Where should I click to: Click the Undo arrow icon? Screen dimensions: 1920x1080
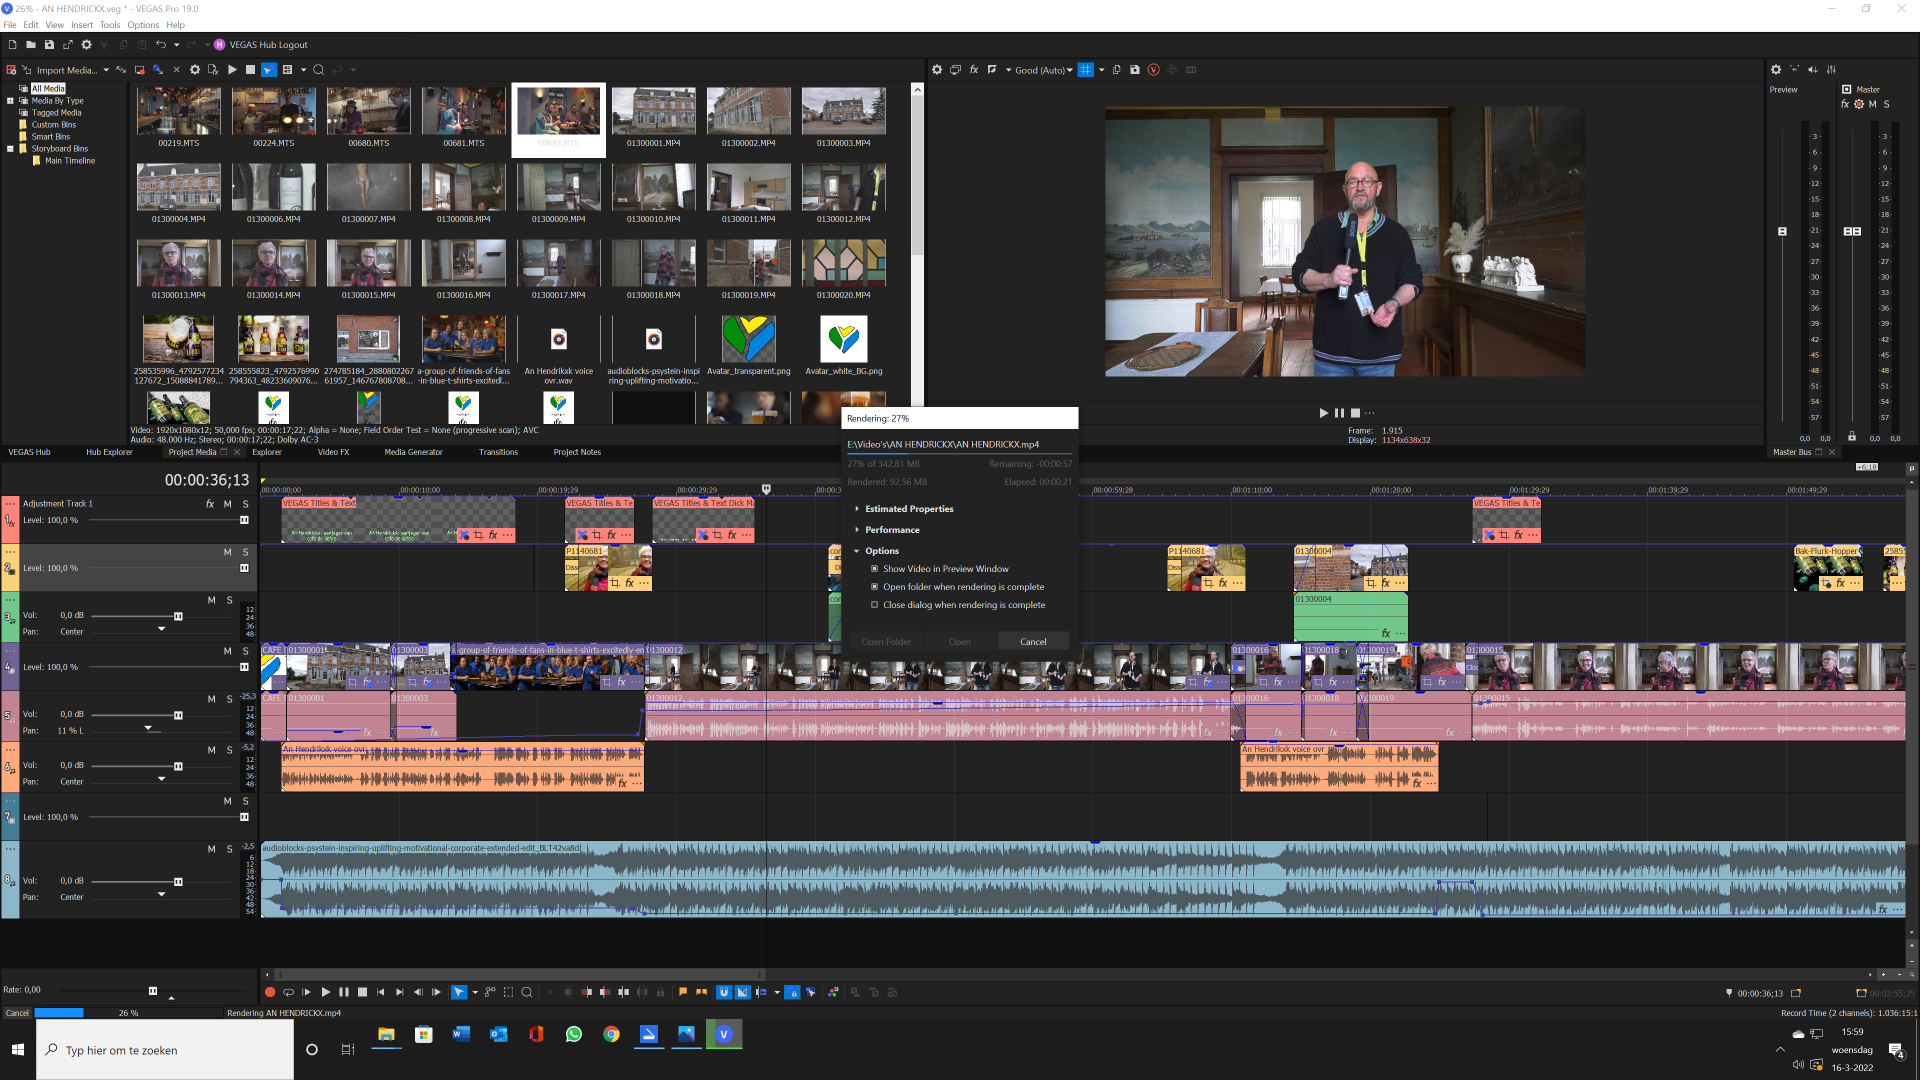pos(160,45)
